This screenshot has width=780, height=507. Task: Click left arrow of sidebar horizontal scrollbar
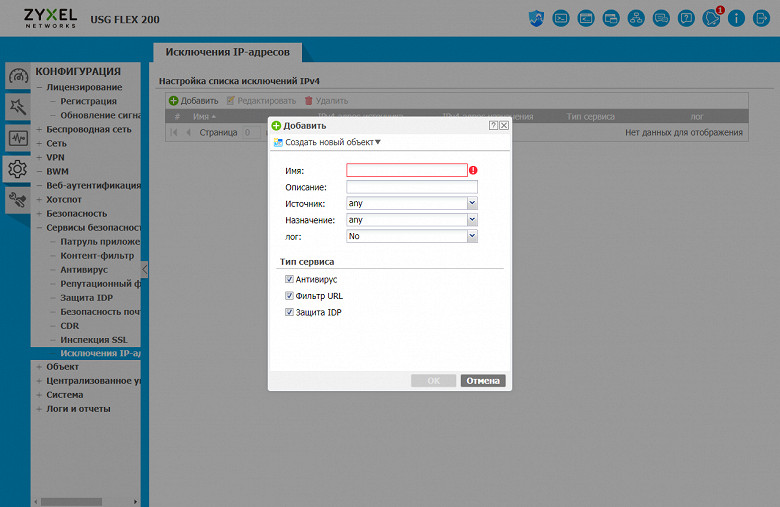pos(35,502)
